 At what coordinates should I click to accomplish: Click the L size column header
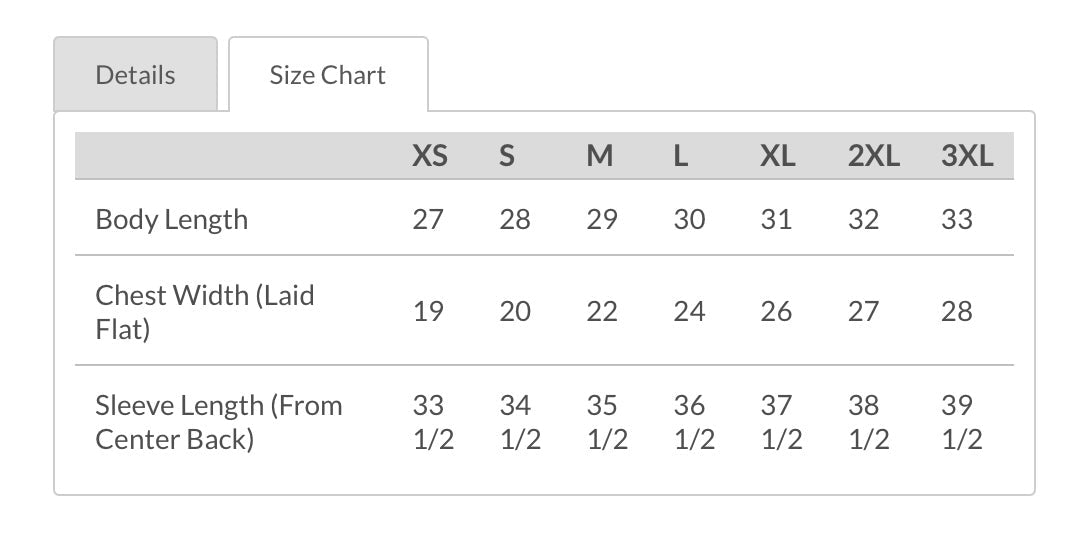[681, 156]
